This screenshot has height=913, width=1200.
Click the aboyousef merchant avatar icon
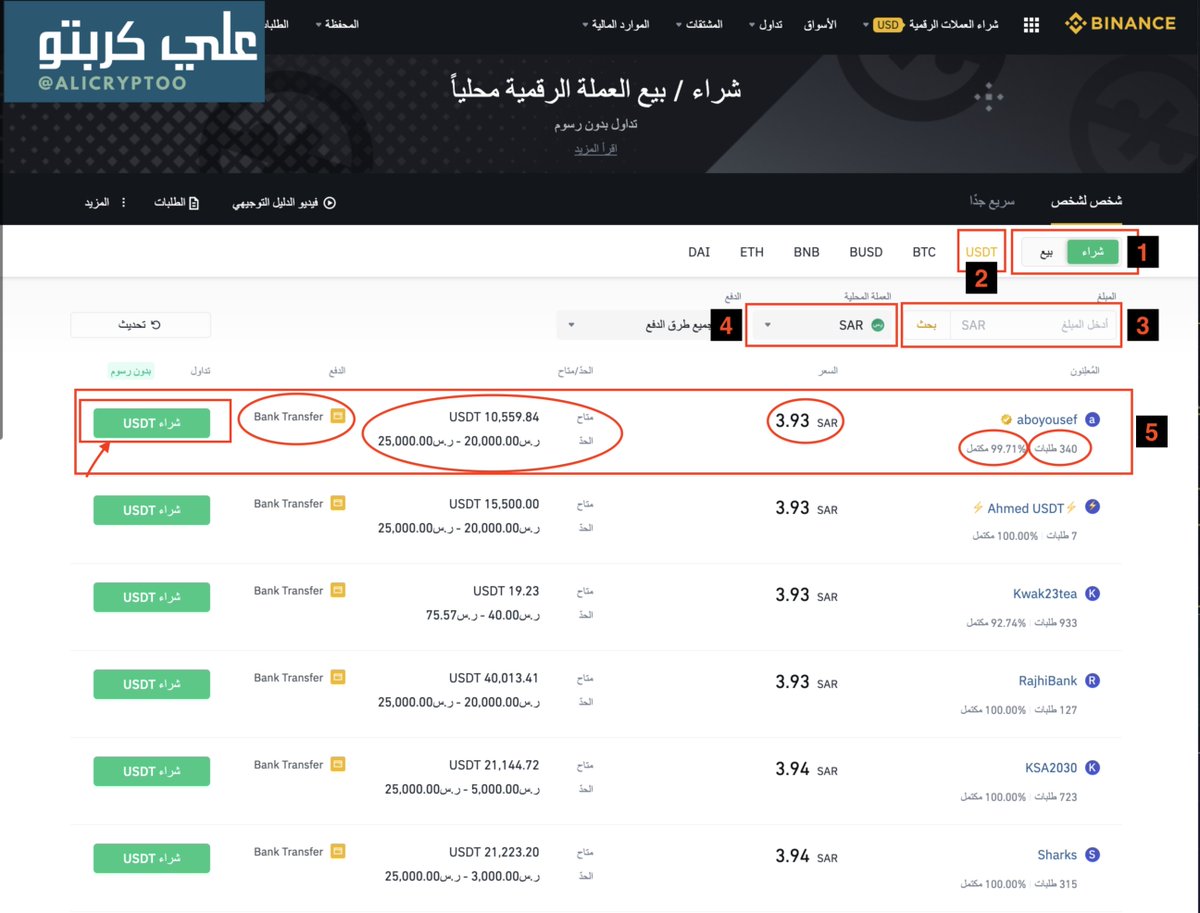click(1092, 420)
